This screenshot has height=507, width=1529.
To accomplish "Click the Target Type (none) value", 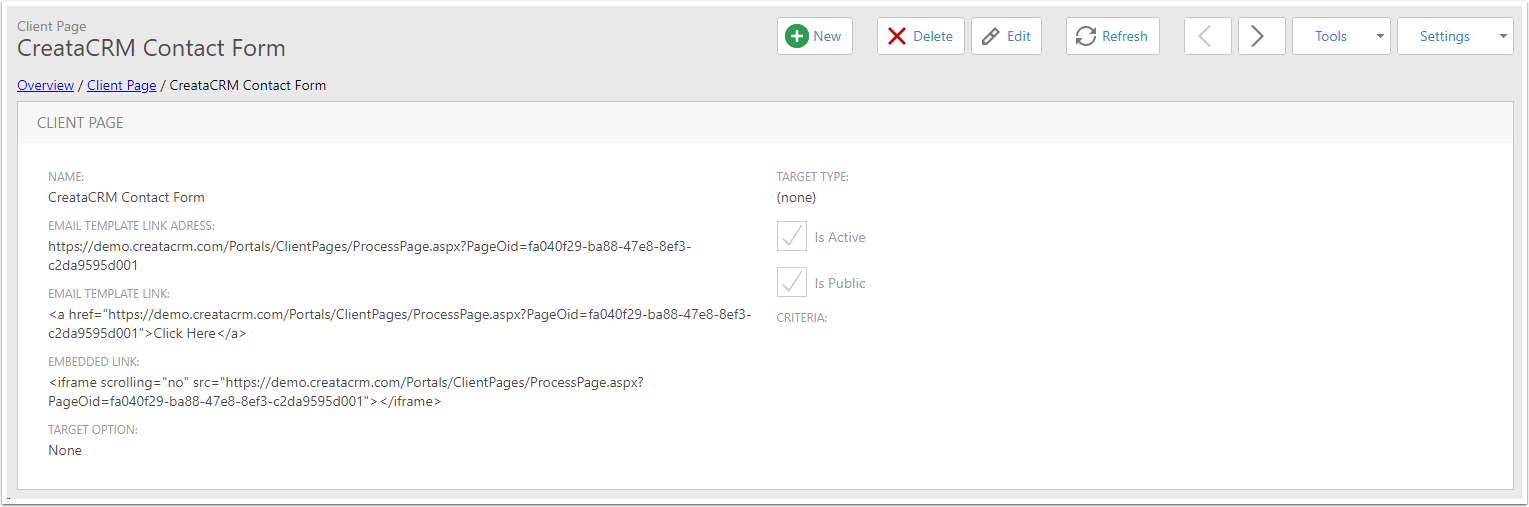I will (796, 197).
